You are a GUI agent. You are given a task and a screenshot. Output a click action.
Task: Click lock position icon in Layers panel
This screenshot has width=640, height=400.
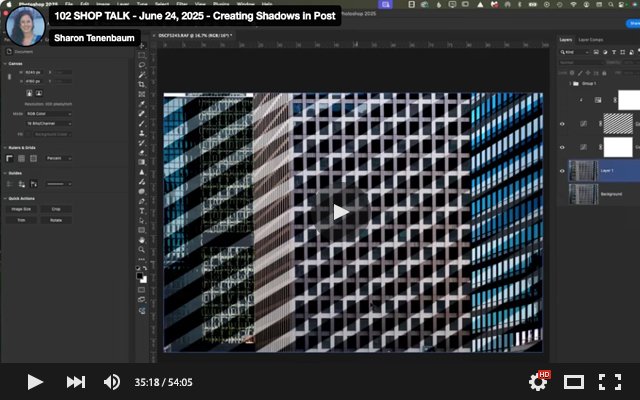[x=588, y=73]
